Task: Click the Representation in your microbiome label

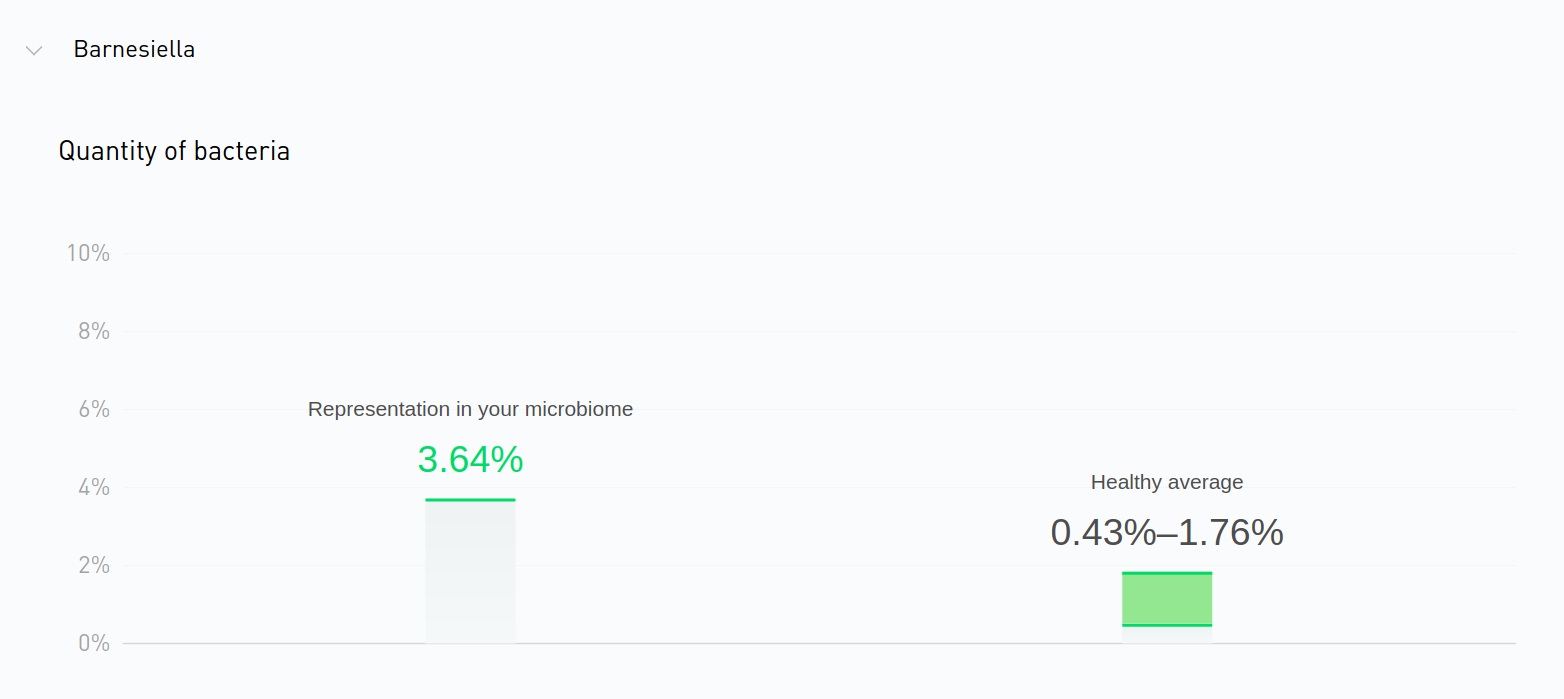Action: (470, 409)
